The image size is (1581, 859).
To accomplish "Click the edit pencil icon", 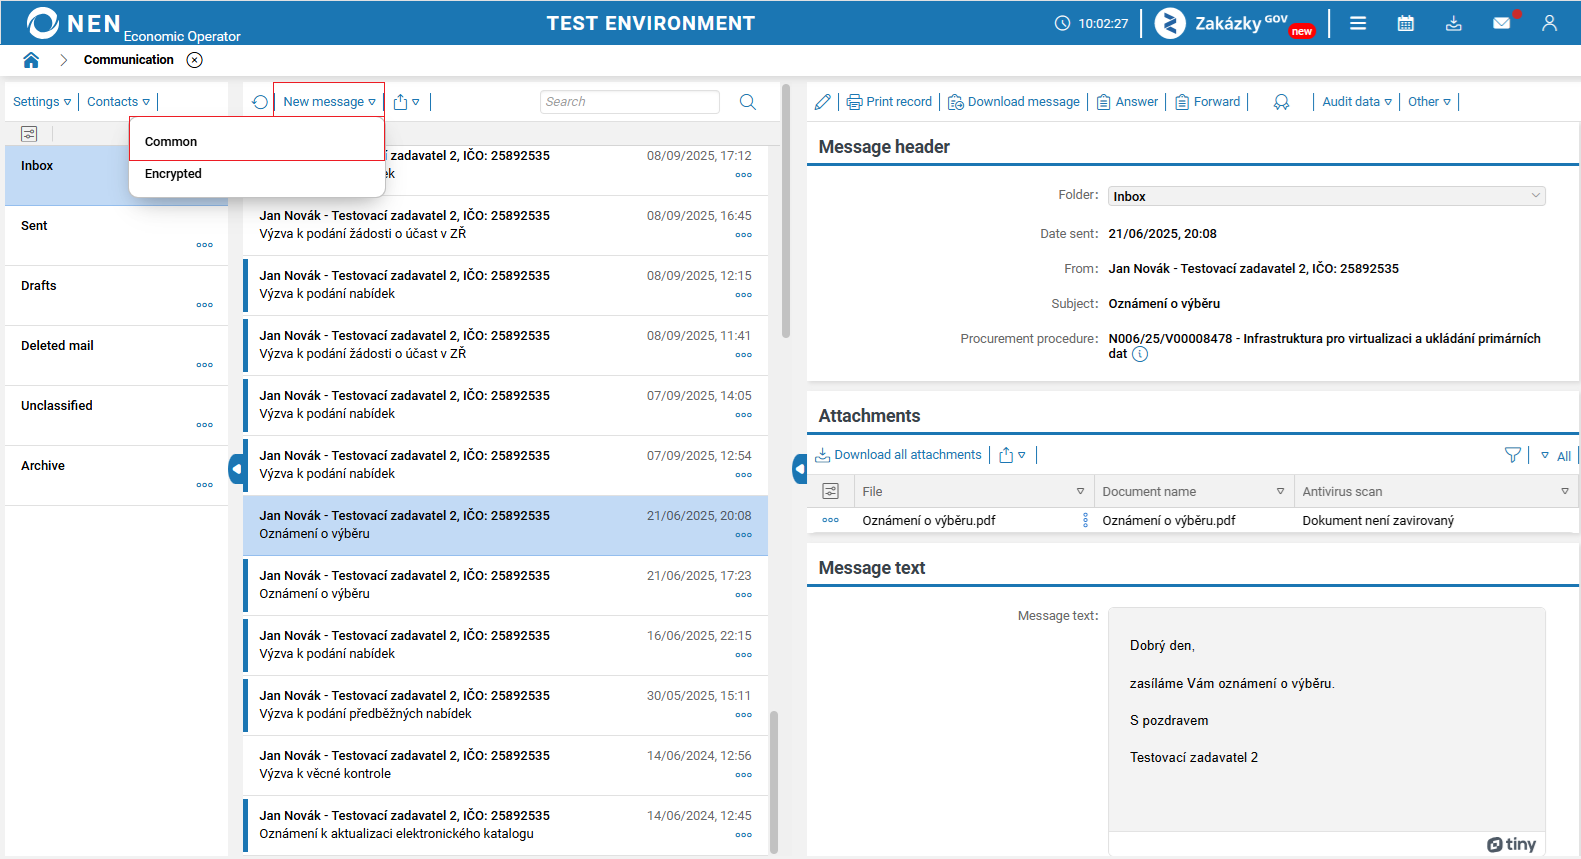I will (x=823, y=102).
